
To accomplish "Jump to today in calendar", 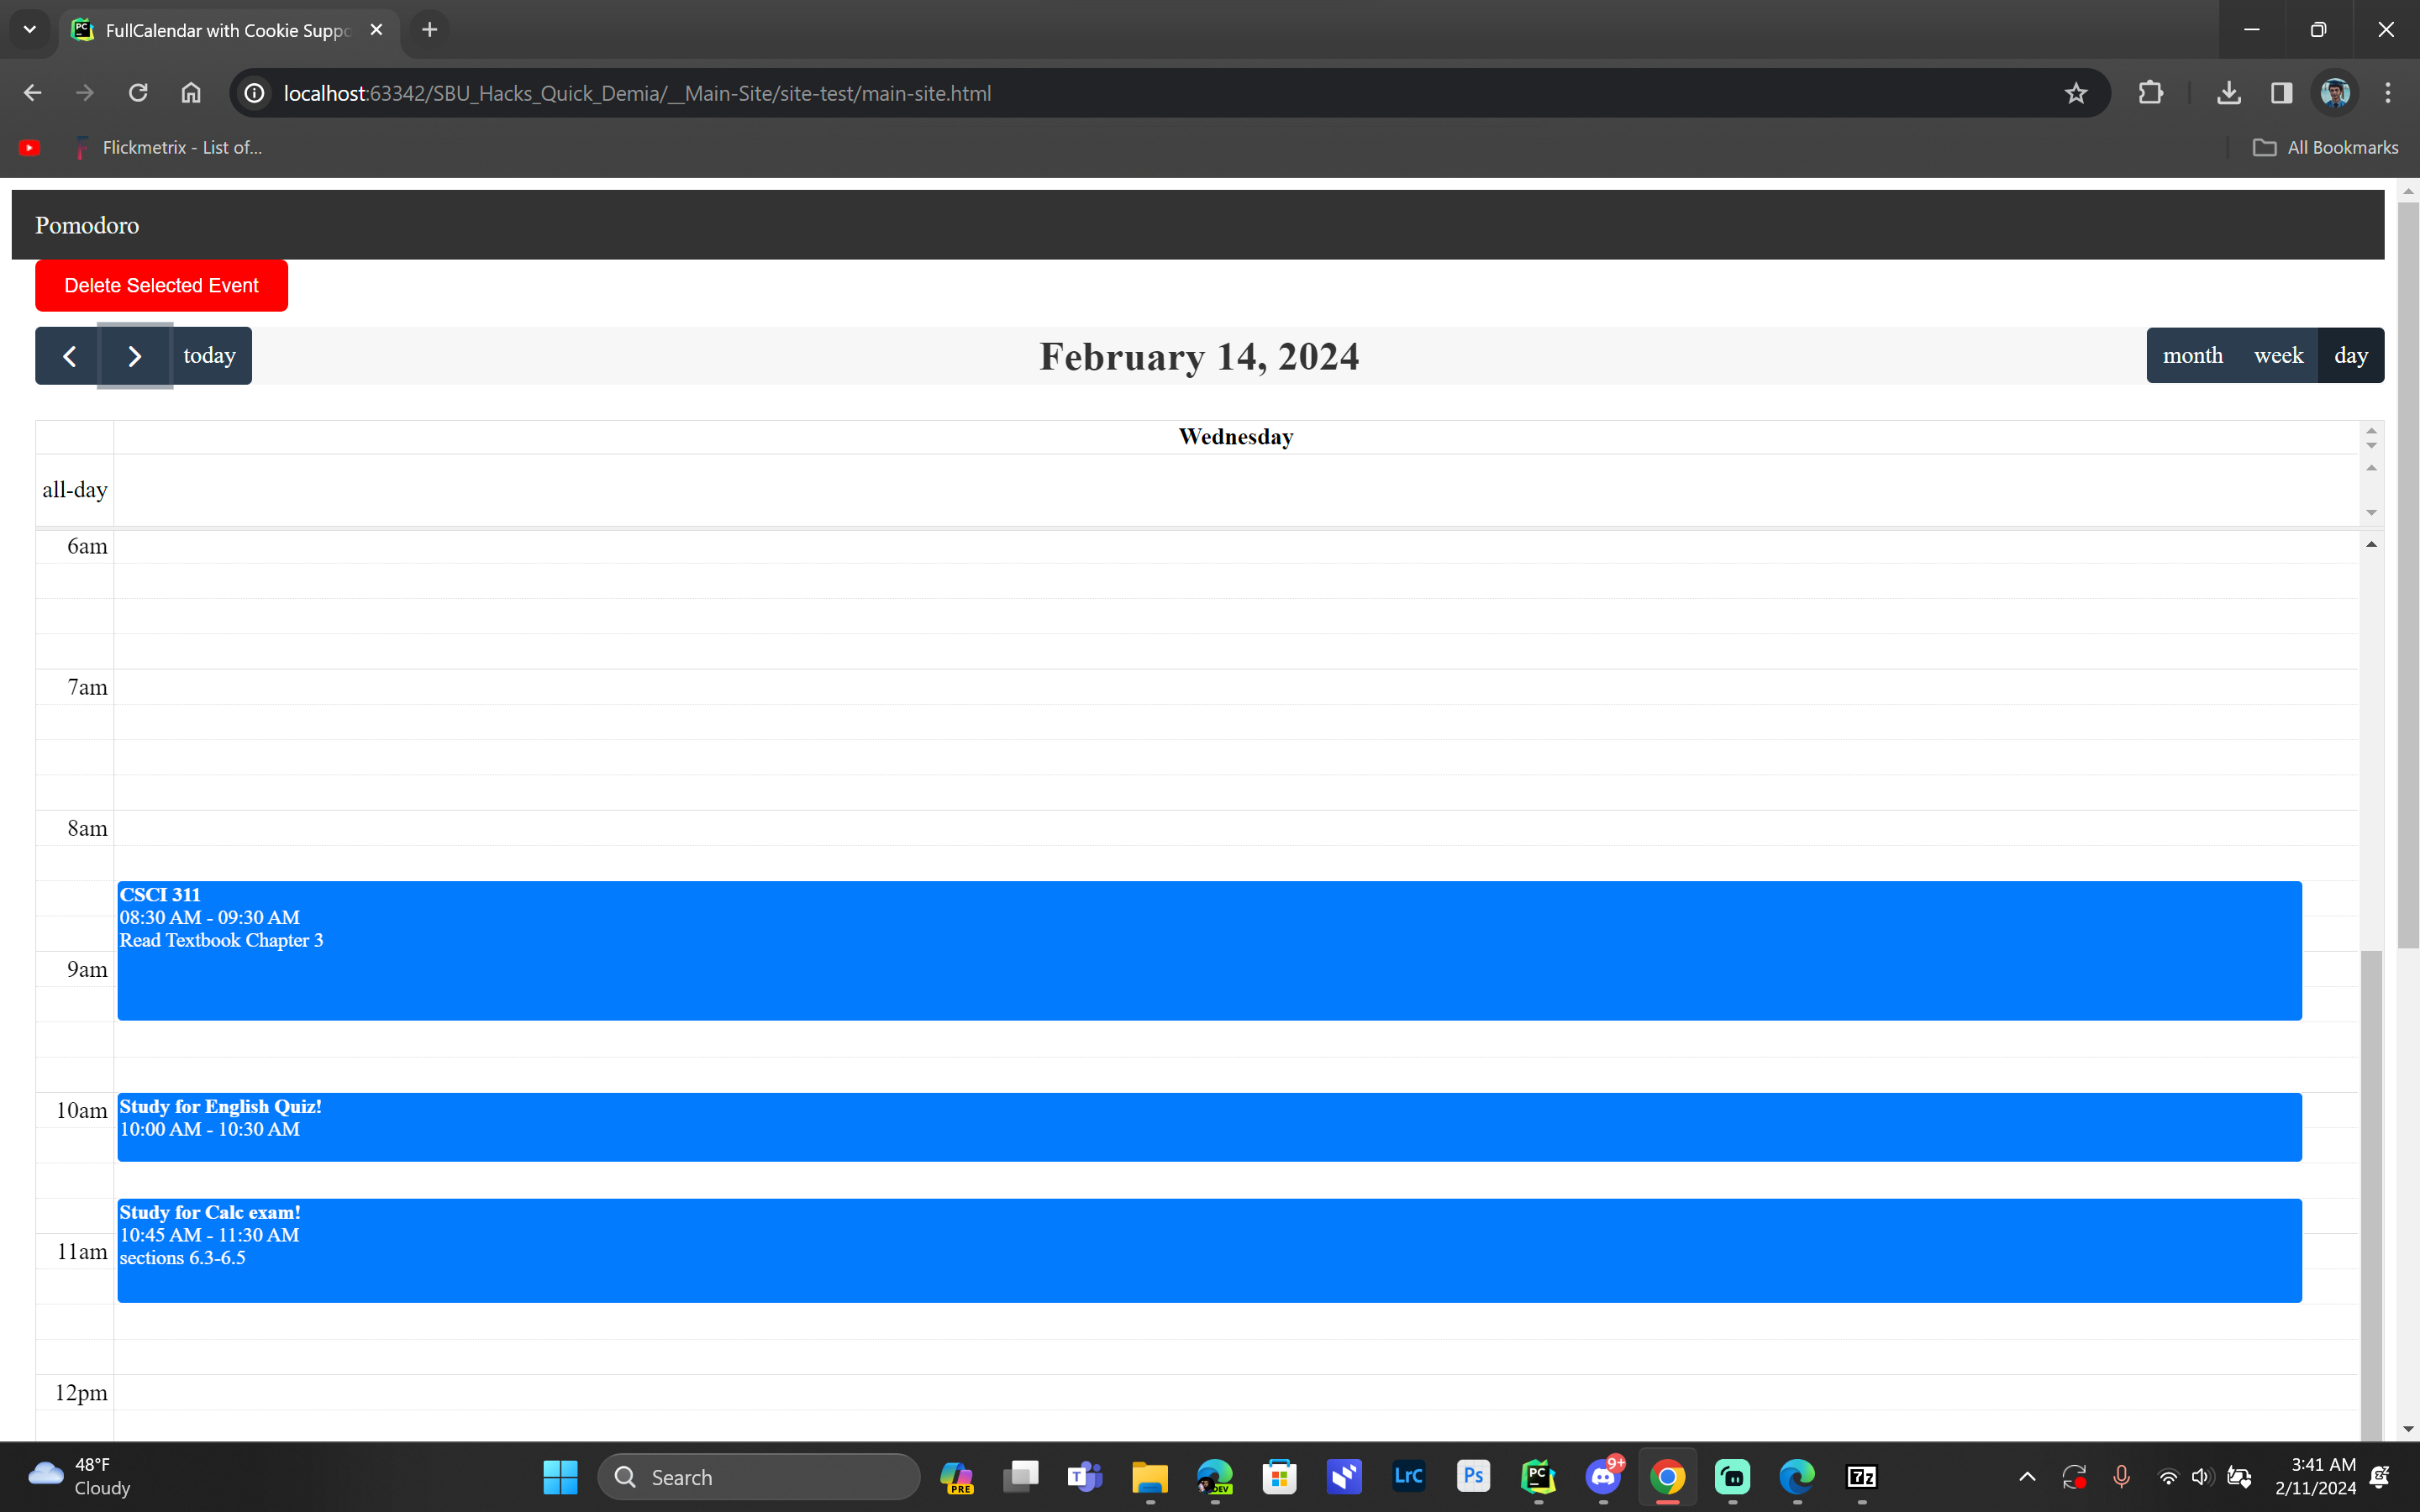I will 209,356.
